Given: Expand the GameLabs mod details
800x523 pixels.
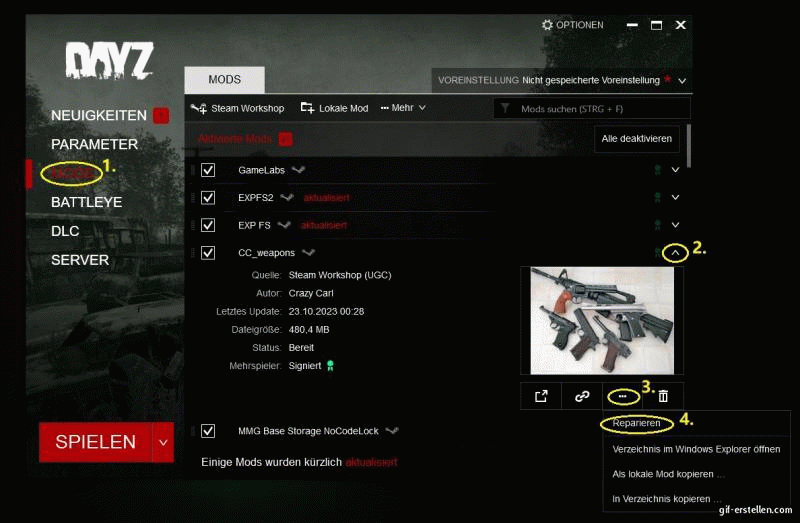Looking at the screenshot, I should point(675,170).
